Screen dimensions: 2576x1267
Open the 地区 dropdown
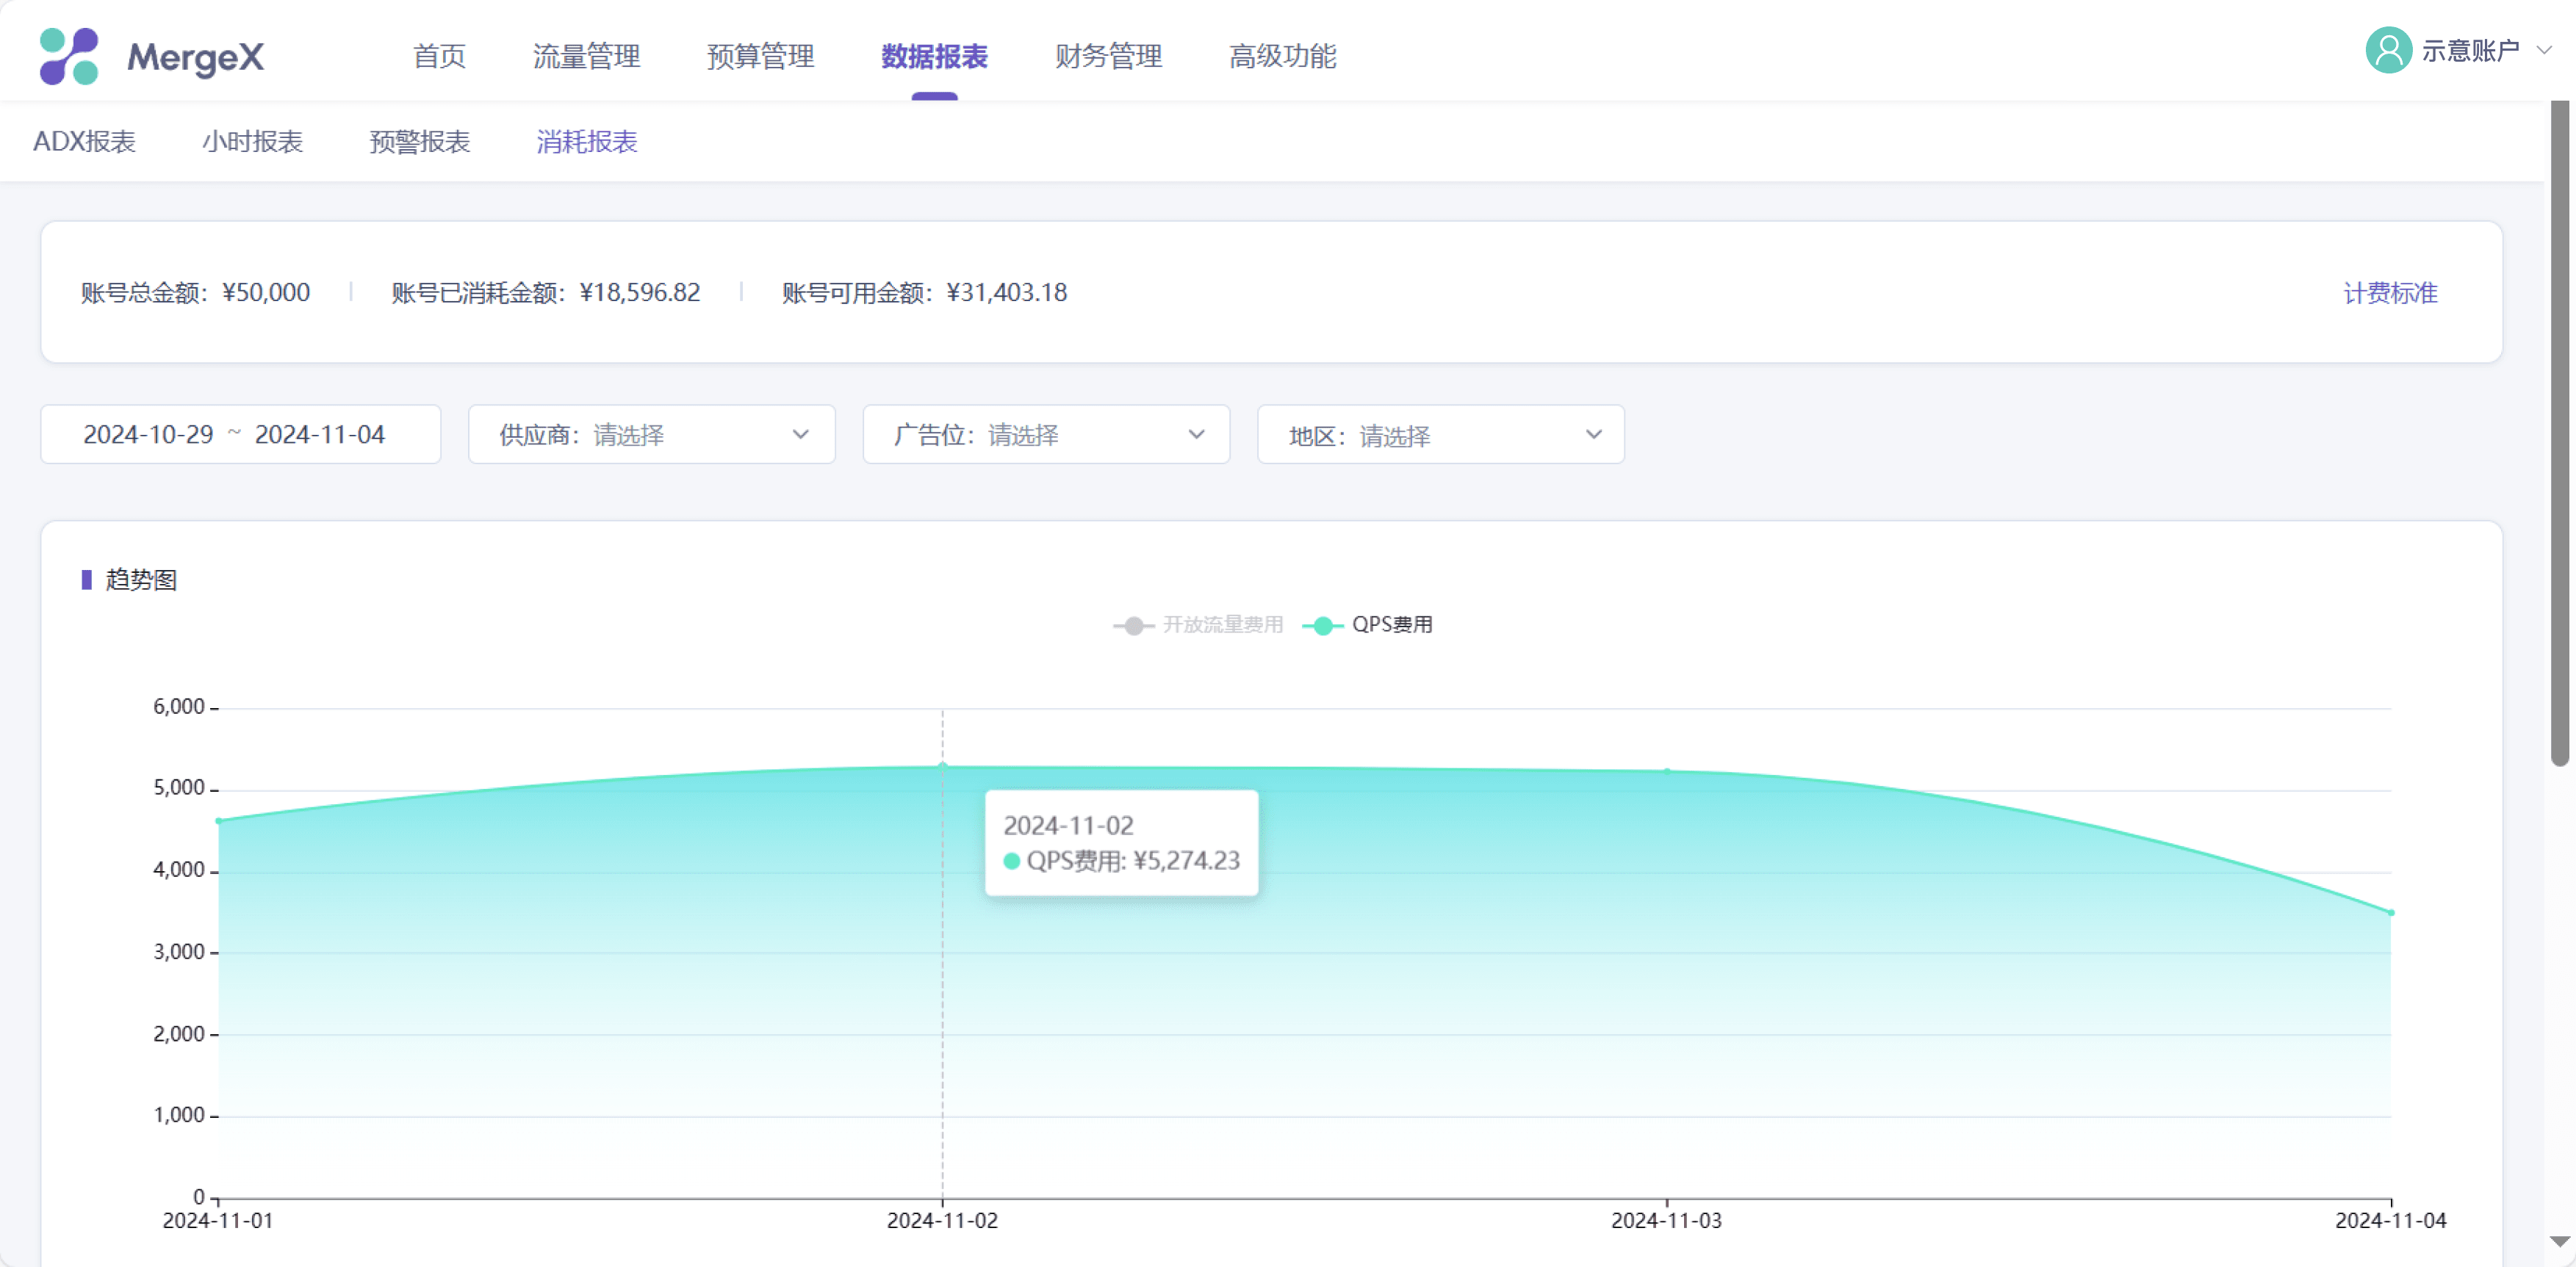coord(1440,435)
